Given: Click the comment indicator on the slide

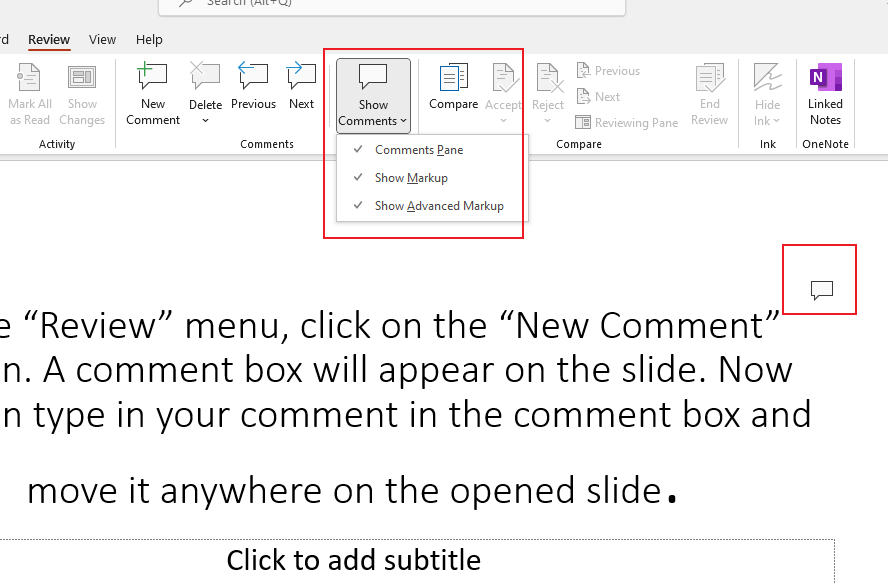Looking at the screenshot, I should tap(819, 288).
